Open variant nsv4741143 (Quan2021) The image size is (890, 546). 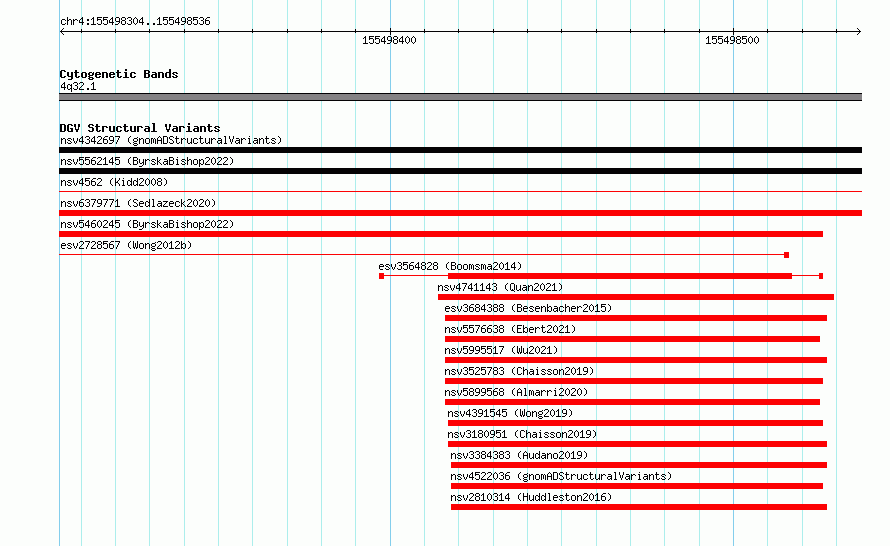pyautogui.click(x=500, y=287)
